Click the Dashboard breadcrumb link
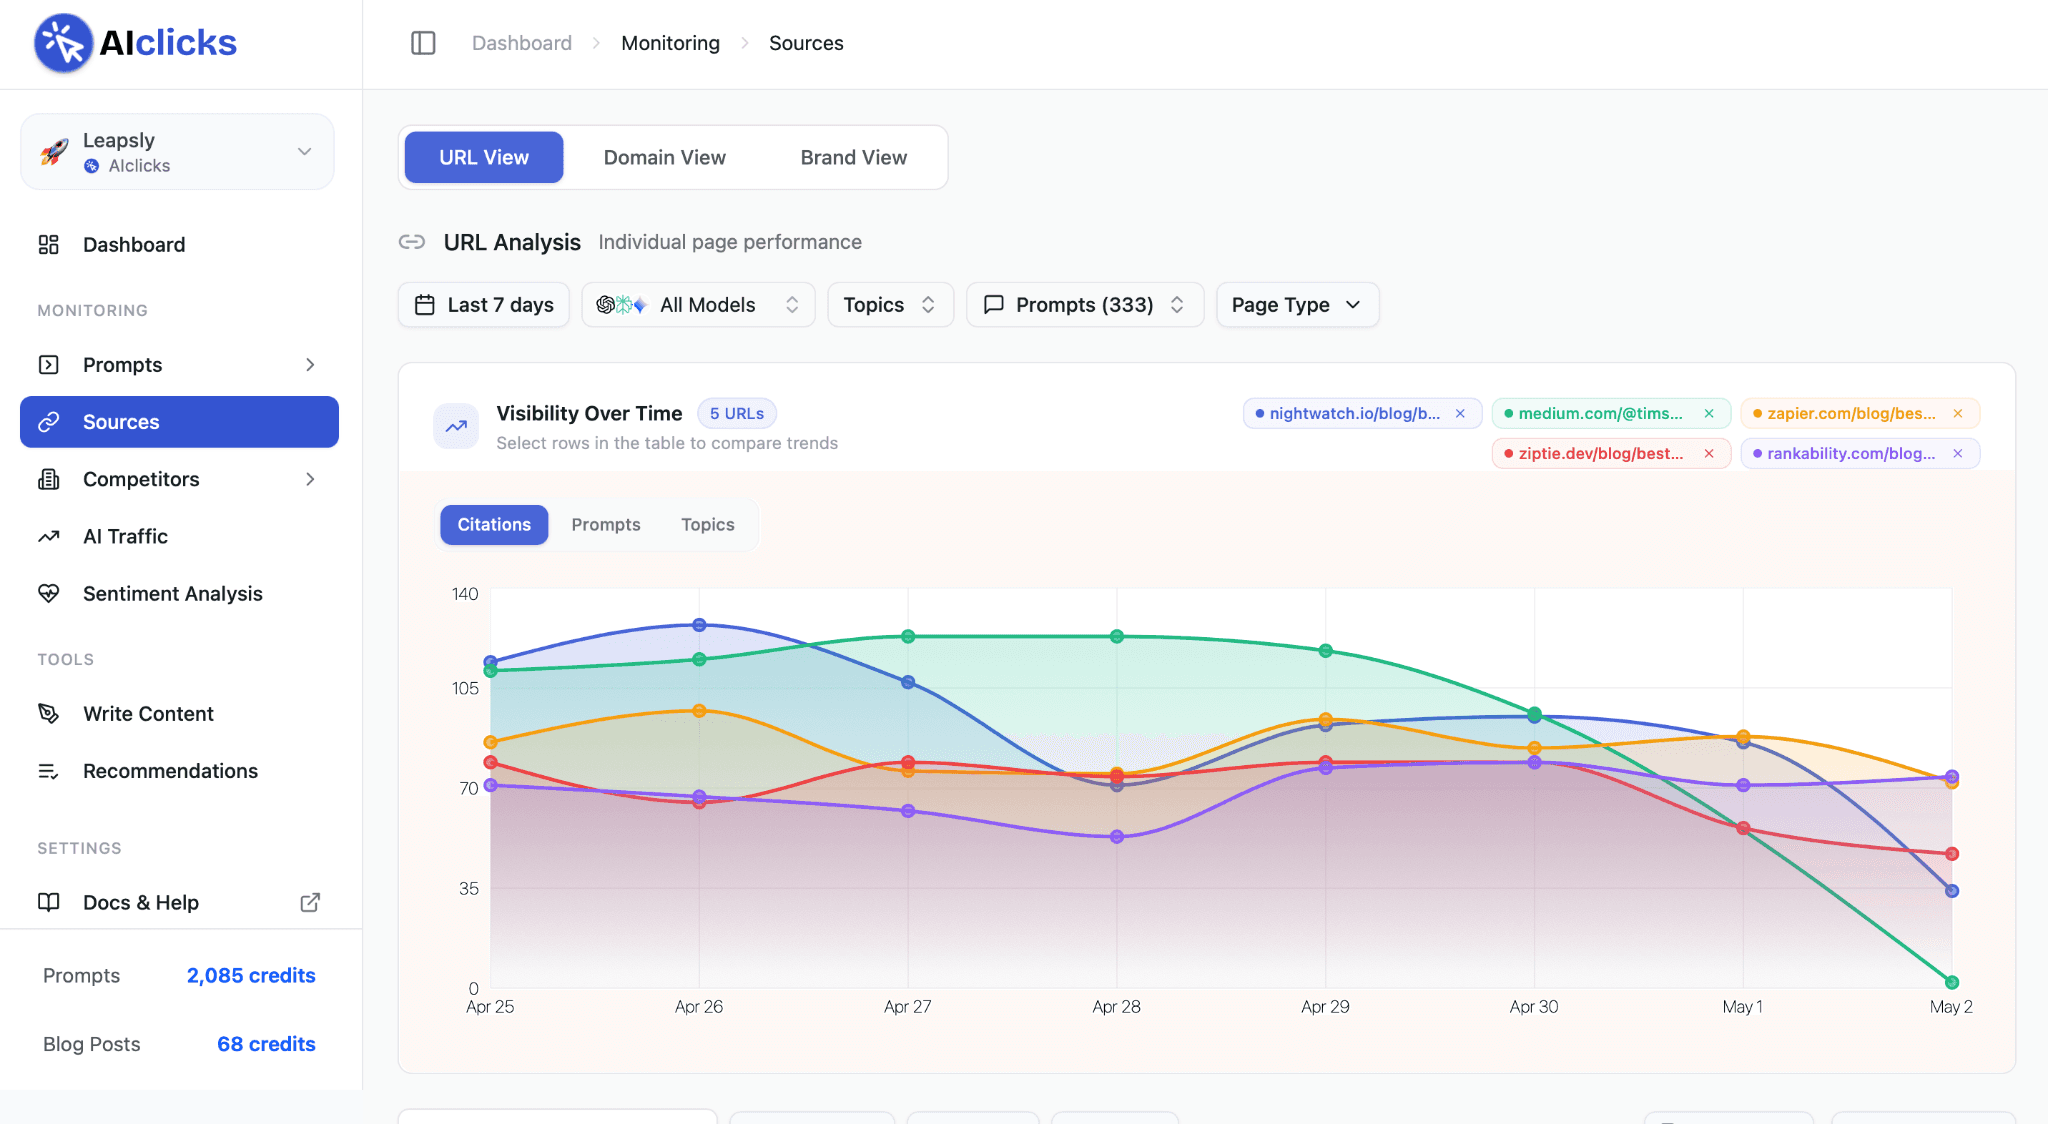 522,43
